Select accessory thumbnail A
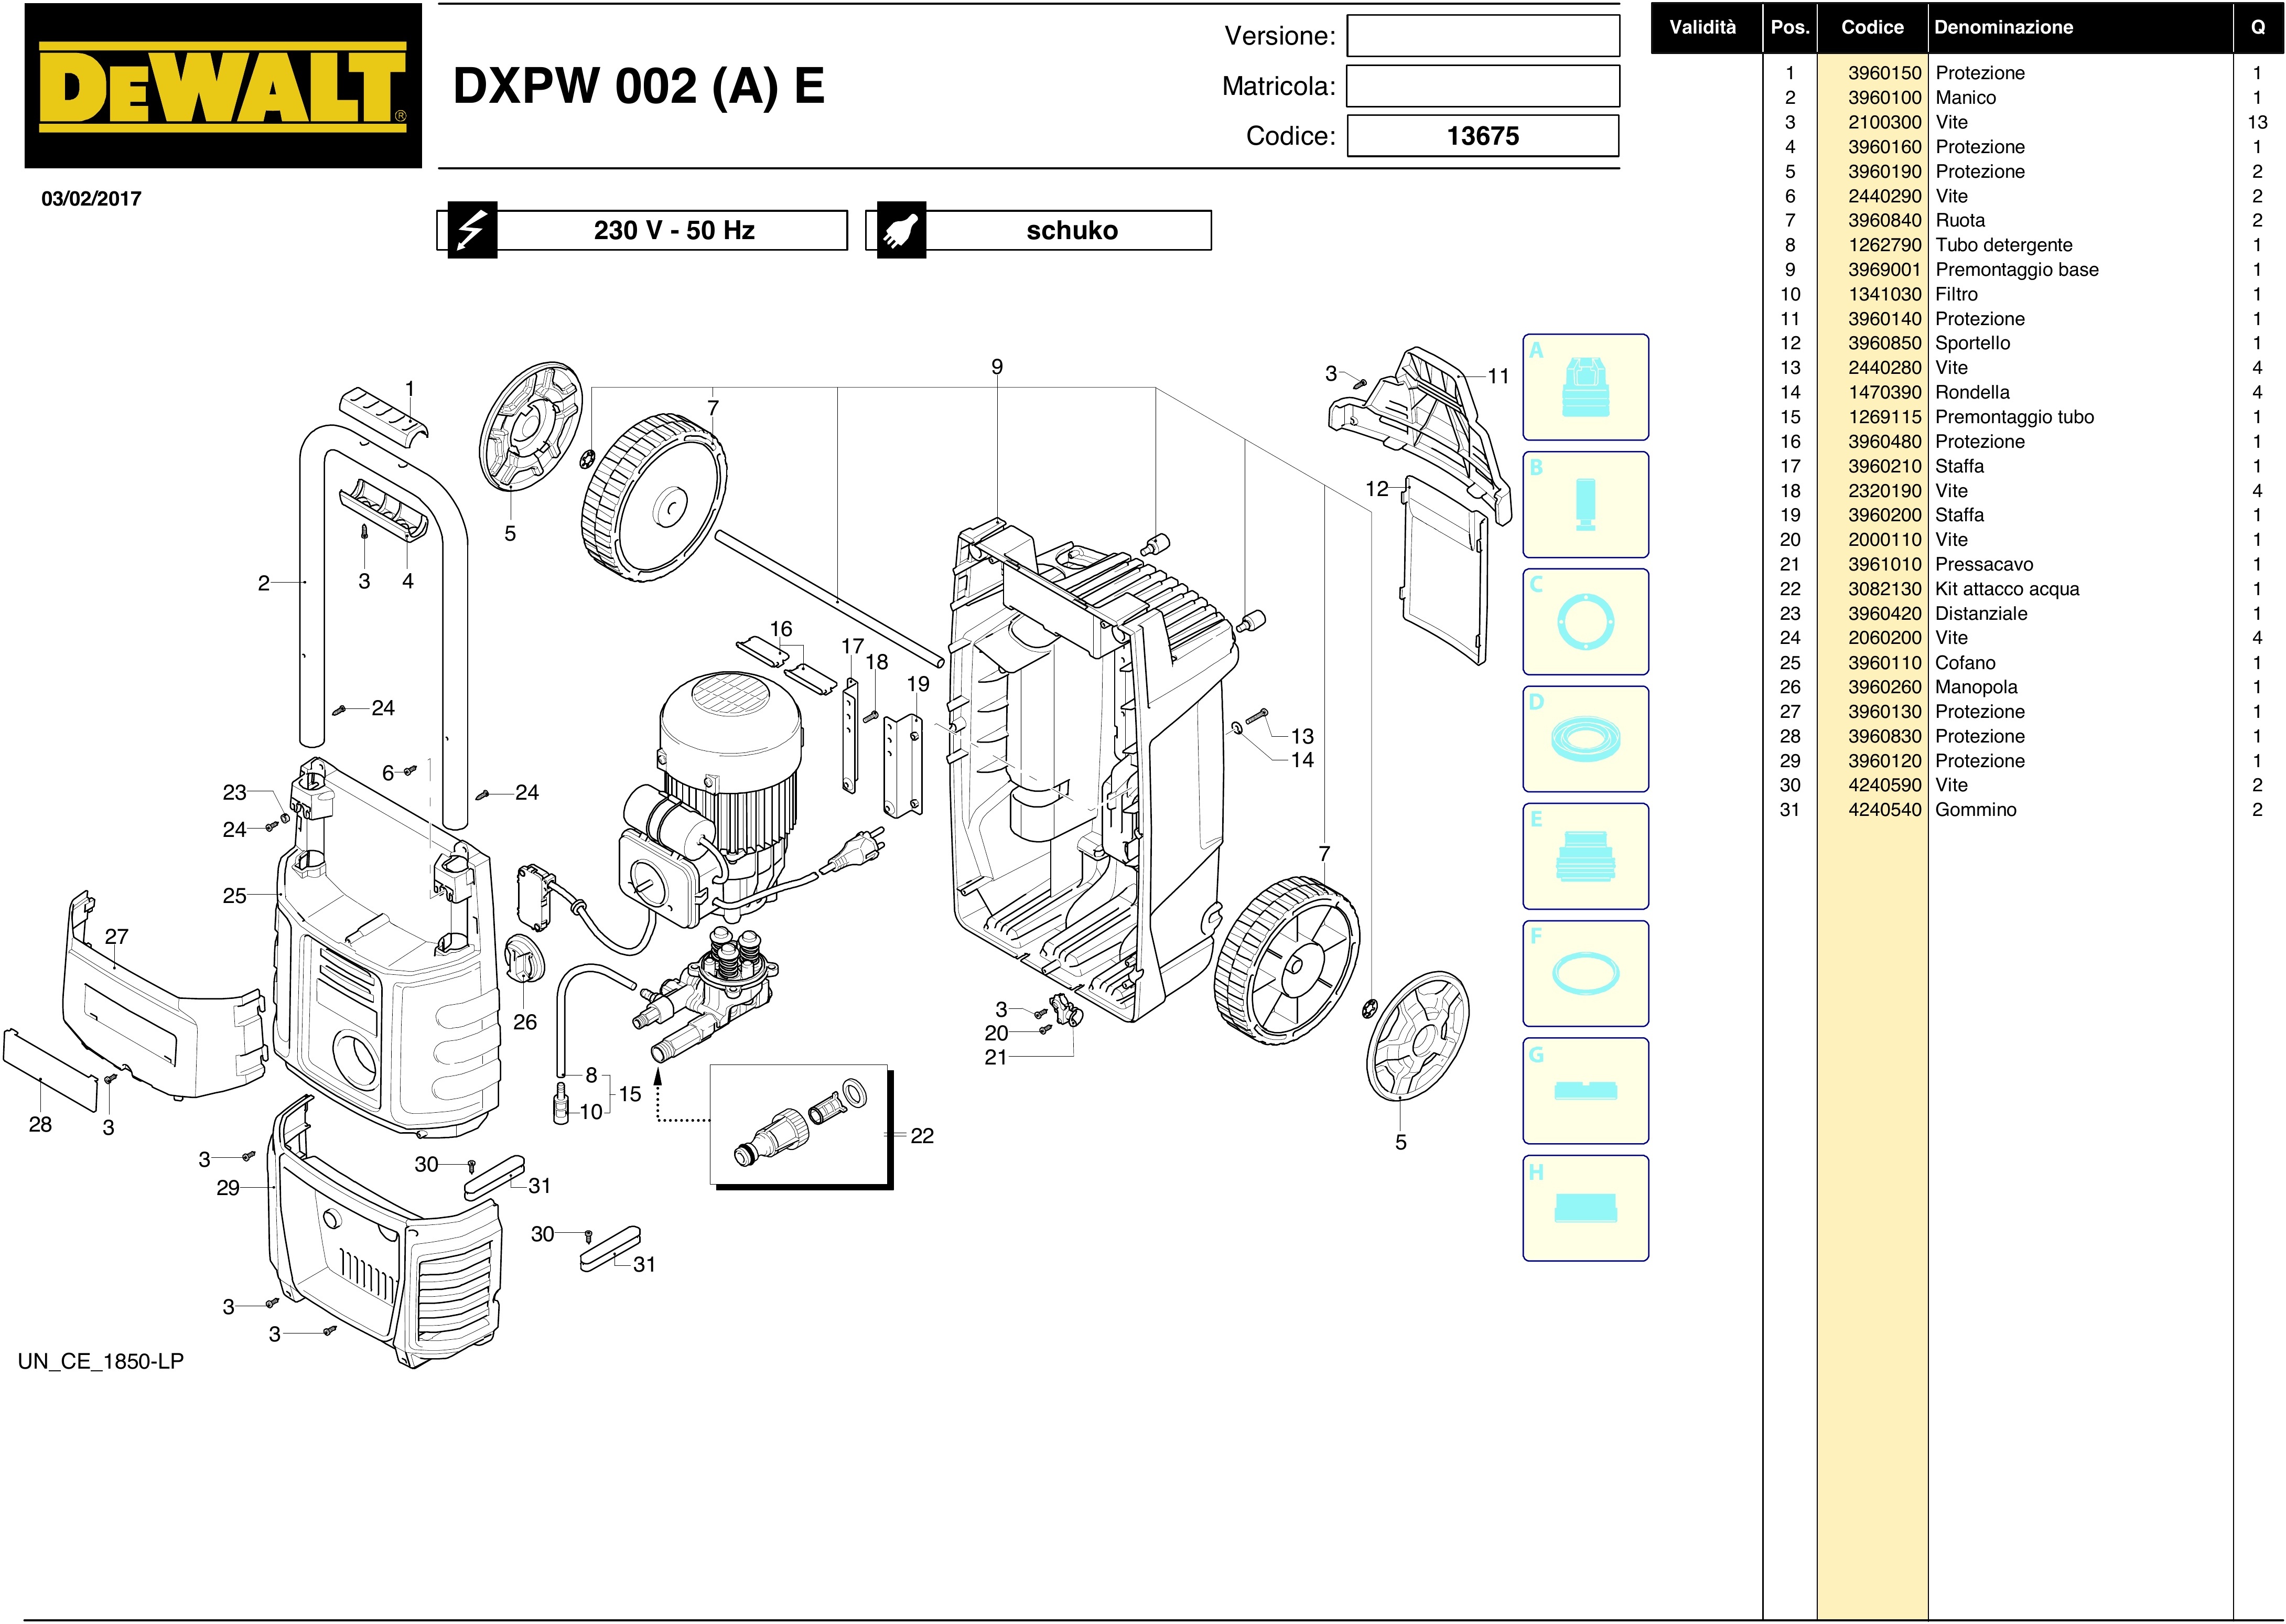The width and height of the screenshot is (2286, 1624). 1585,387
